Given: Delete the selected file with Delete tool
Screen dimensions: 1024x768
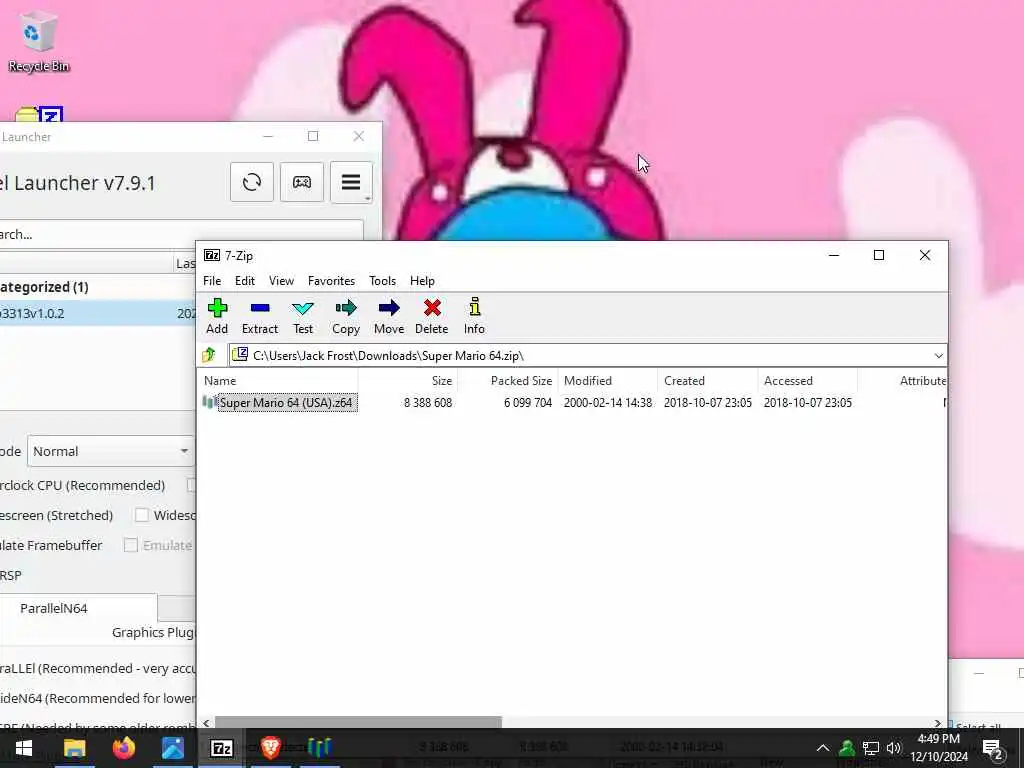Looking at the screenshot, I should (432, 317).
